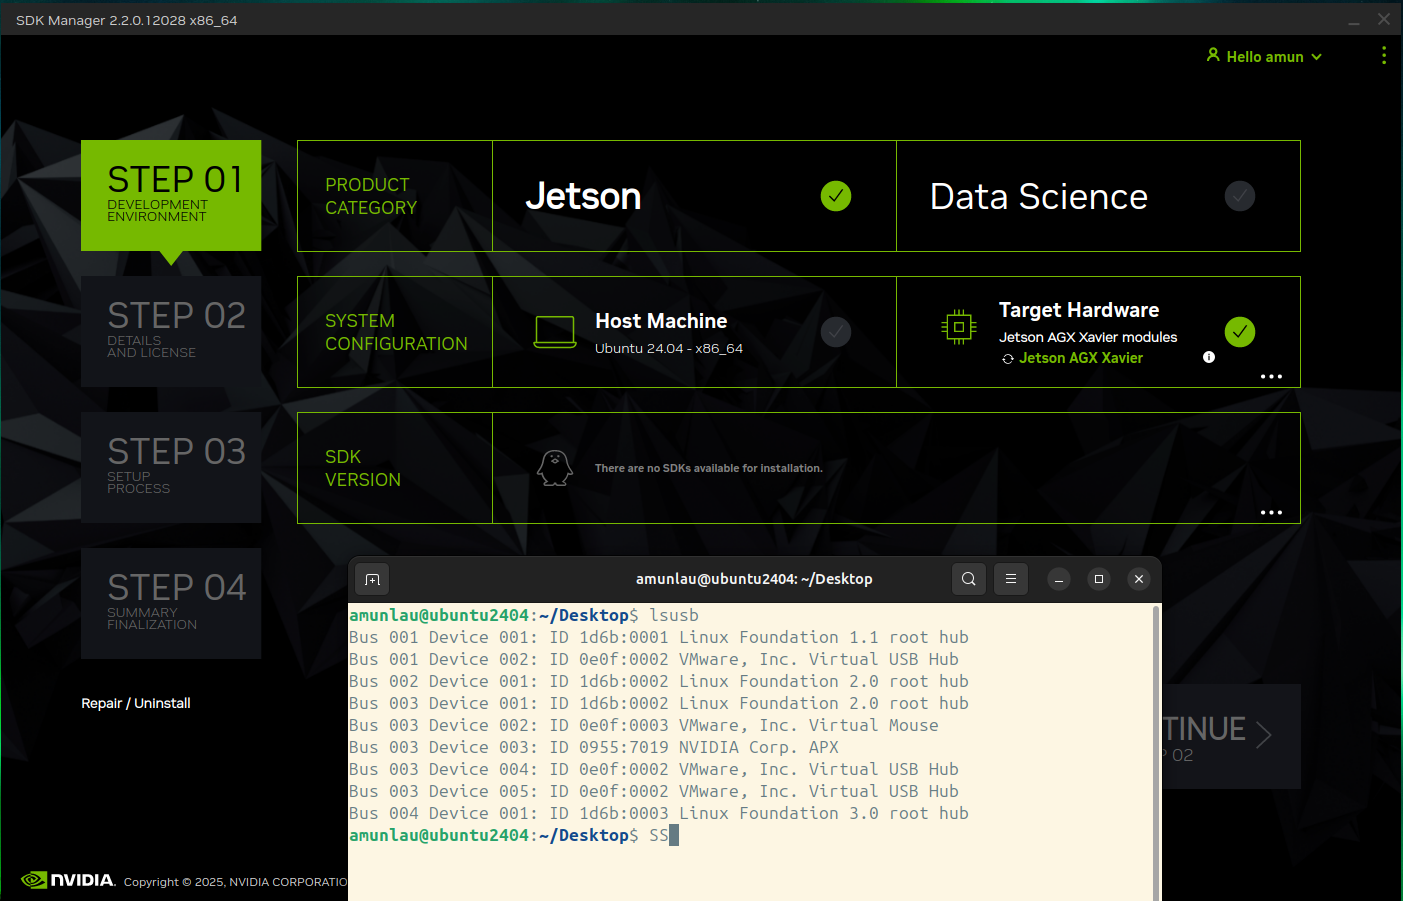This screenshot has height=901, width=1403.
Task: Select the Data Science product category card
Action: pyautogui.click(x=1098, y=196)
